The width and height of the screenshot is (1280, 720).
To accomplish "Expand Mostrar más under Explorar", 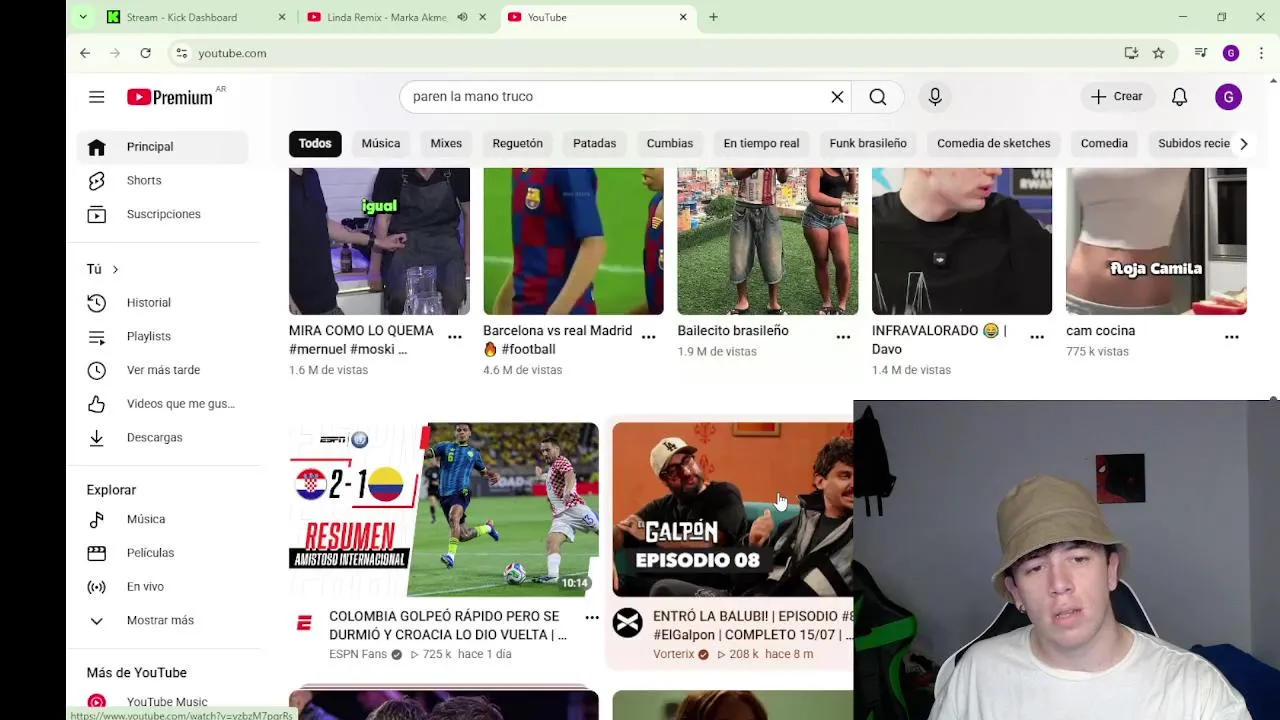I will pos(162,620).
